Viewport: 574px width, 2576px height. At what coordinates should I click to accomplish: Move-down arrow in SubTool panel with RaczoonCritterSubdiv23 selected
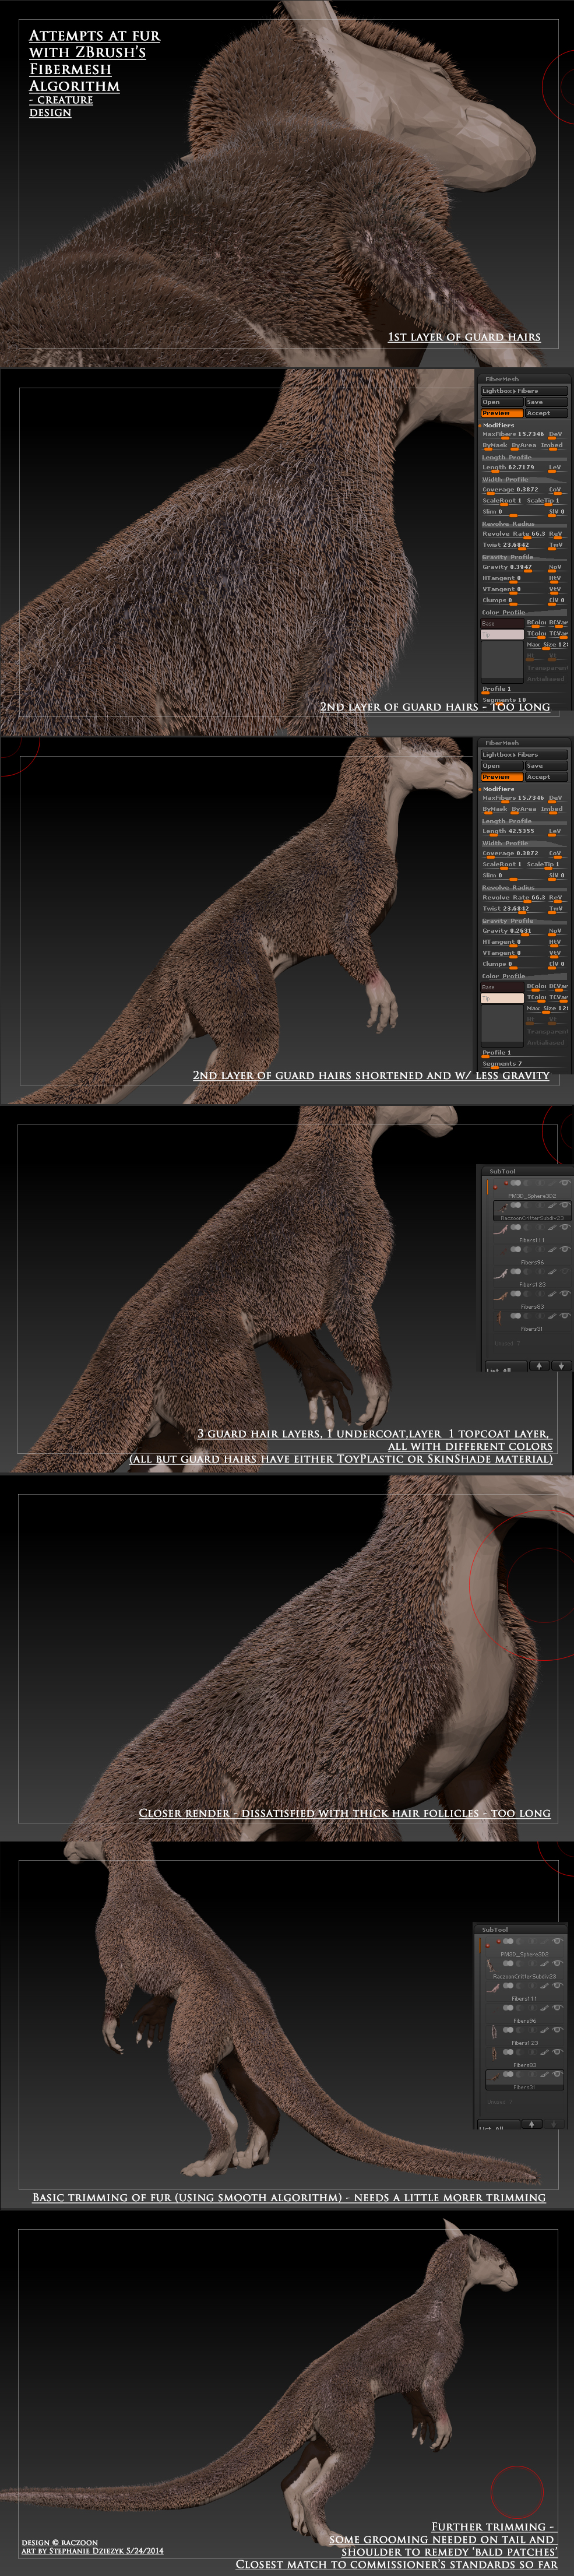pos(562,1366)
